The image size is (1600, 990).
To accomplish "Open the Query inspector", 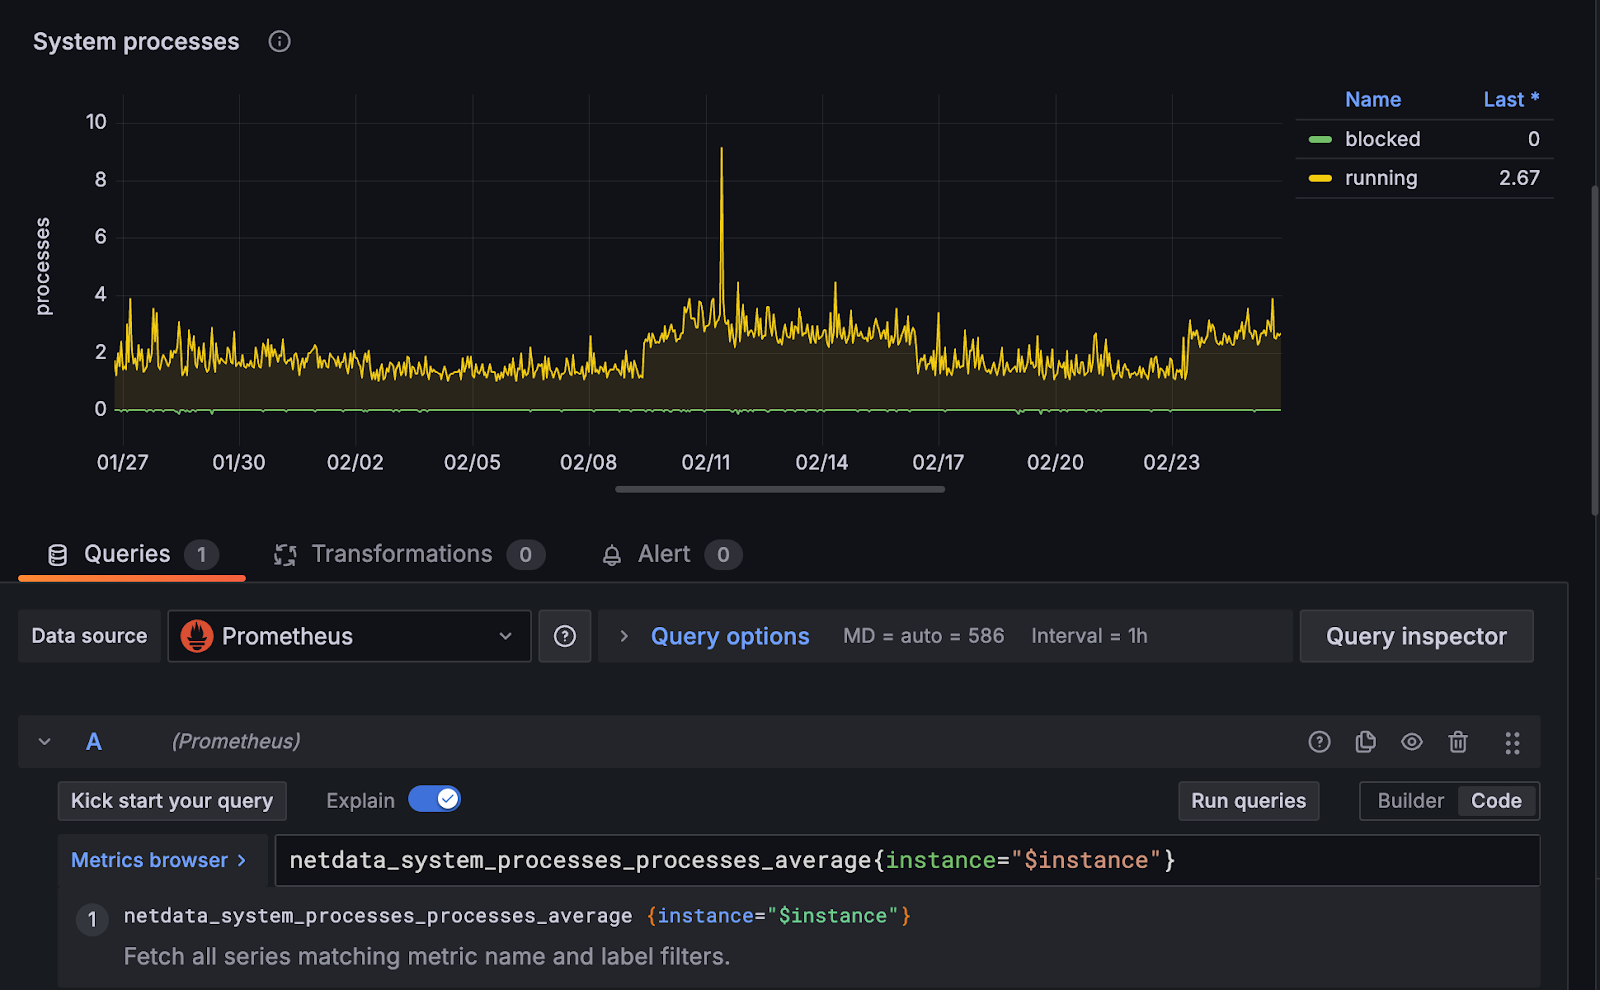I will [x=1416, y=636].
